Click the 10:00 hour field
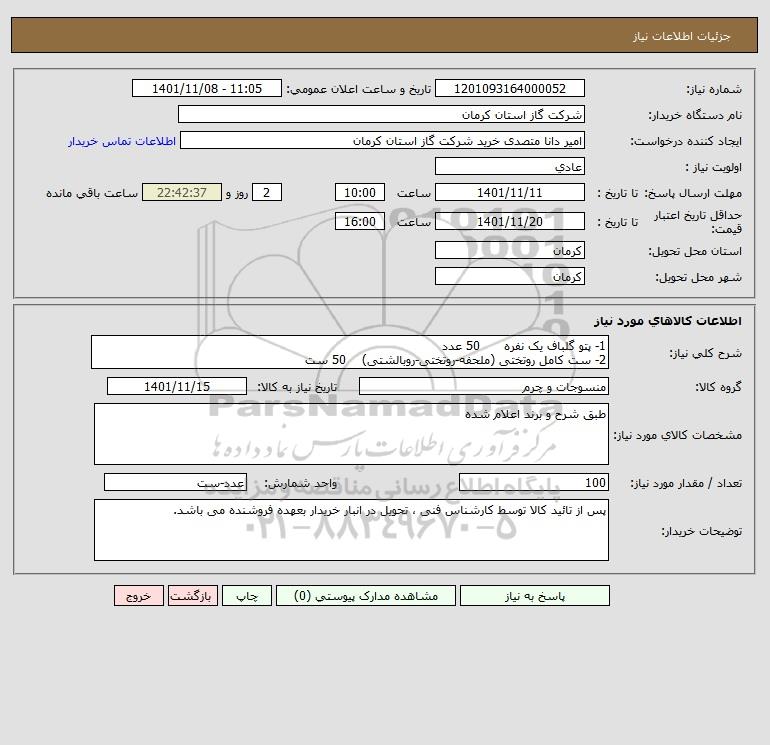The width and height of the screenshot is (770, 745). 359,193
